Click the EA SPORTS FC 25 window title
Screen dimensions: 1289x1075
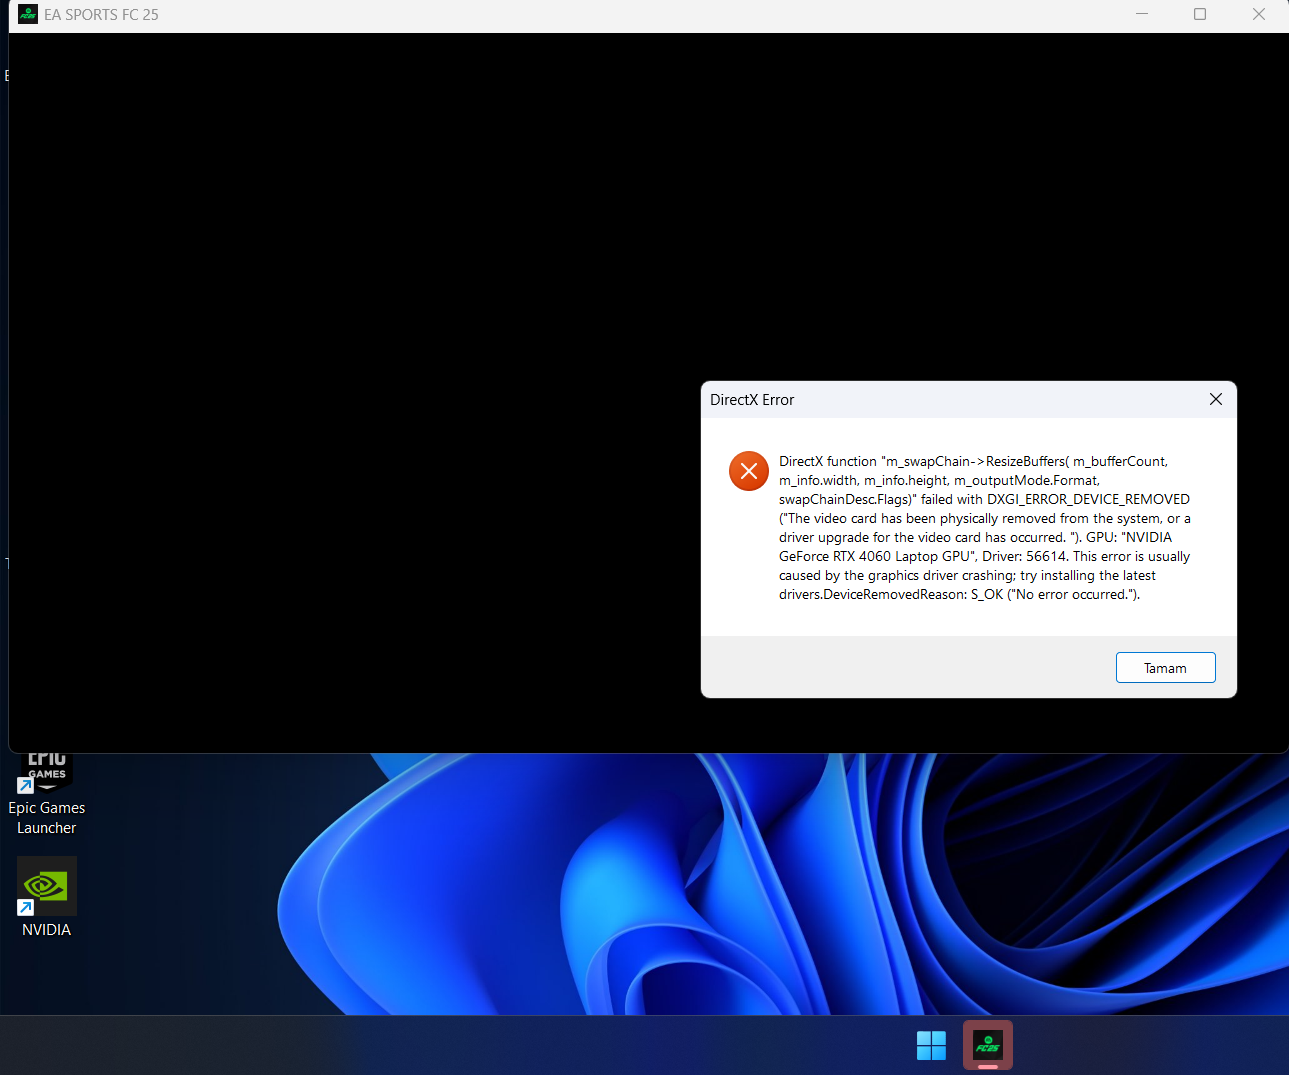tap(101, 15)
